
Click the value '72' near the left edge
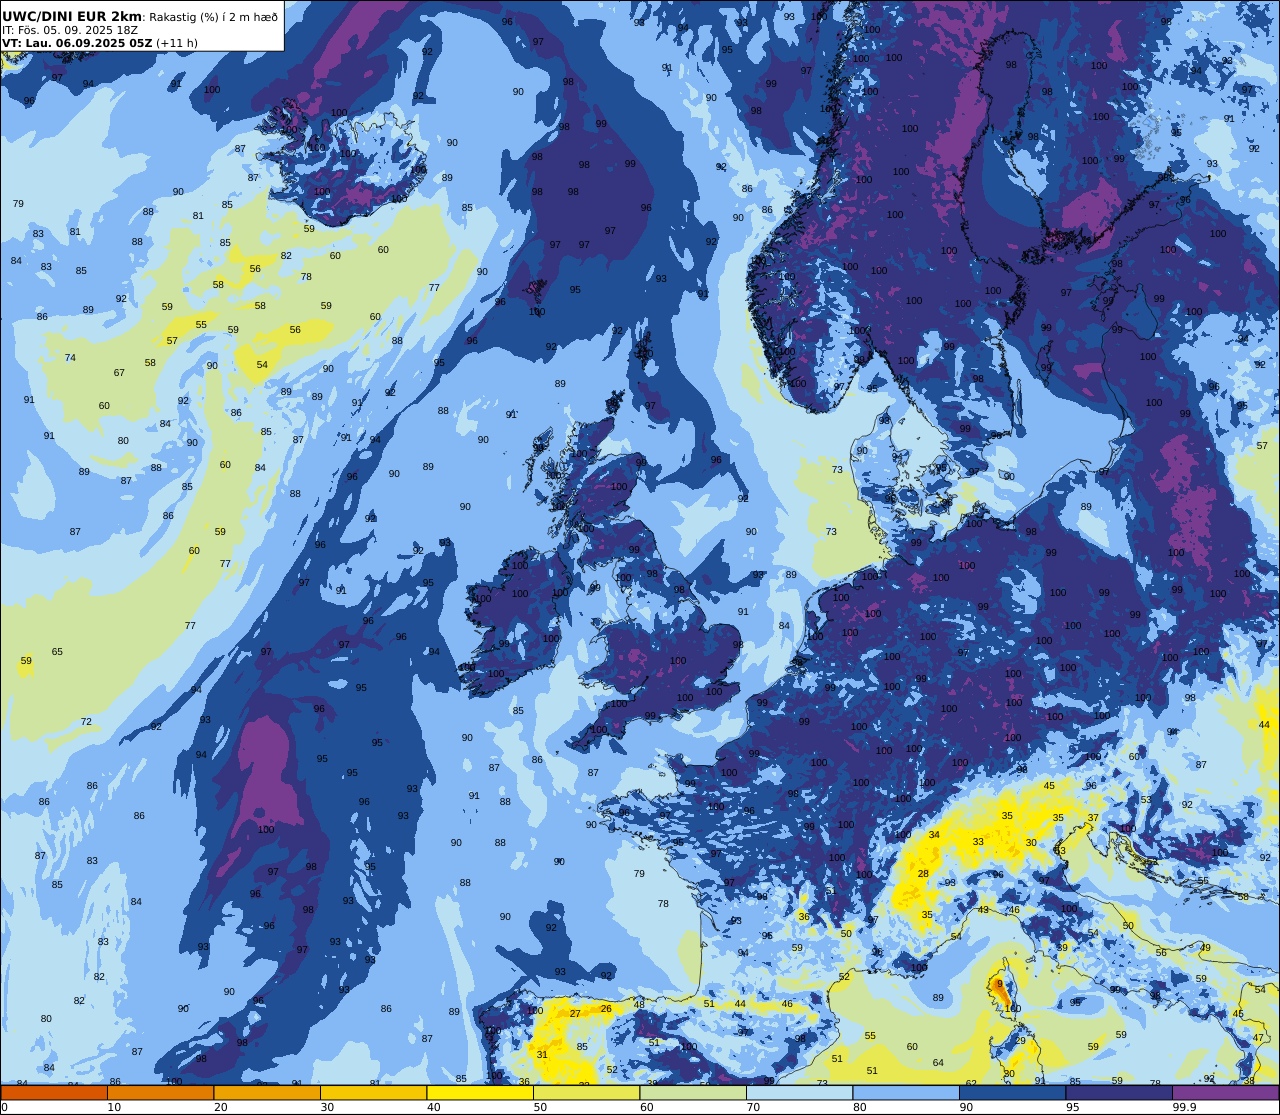86,722
